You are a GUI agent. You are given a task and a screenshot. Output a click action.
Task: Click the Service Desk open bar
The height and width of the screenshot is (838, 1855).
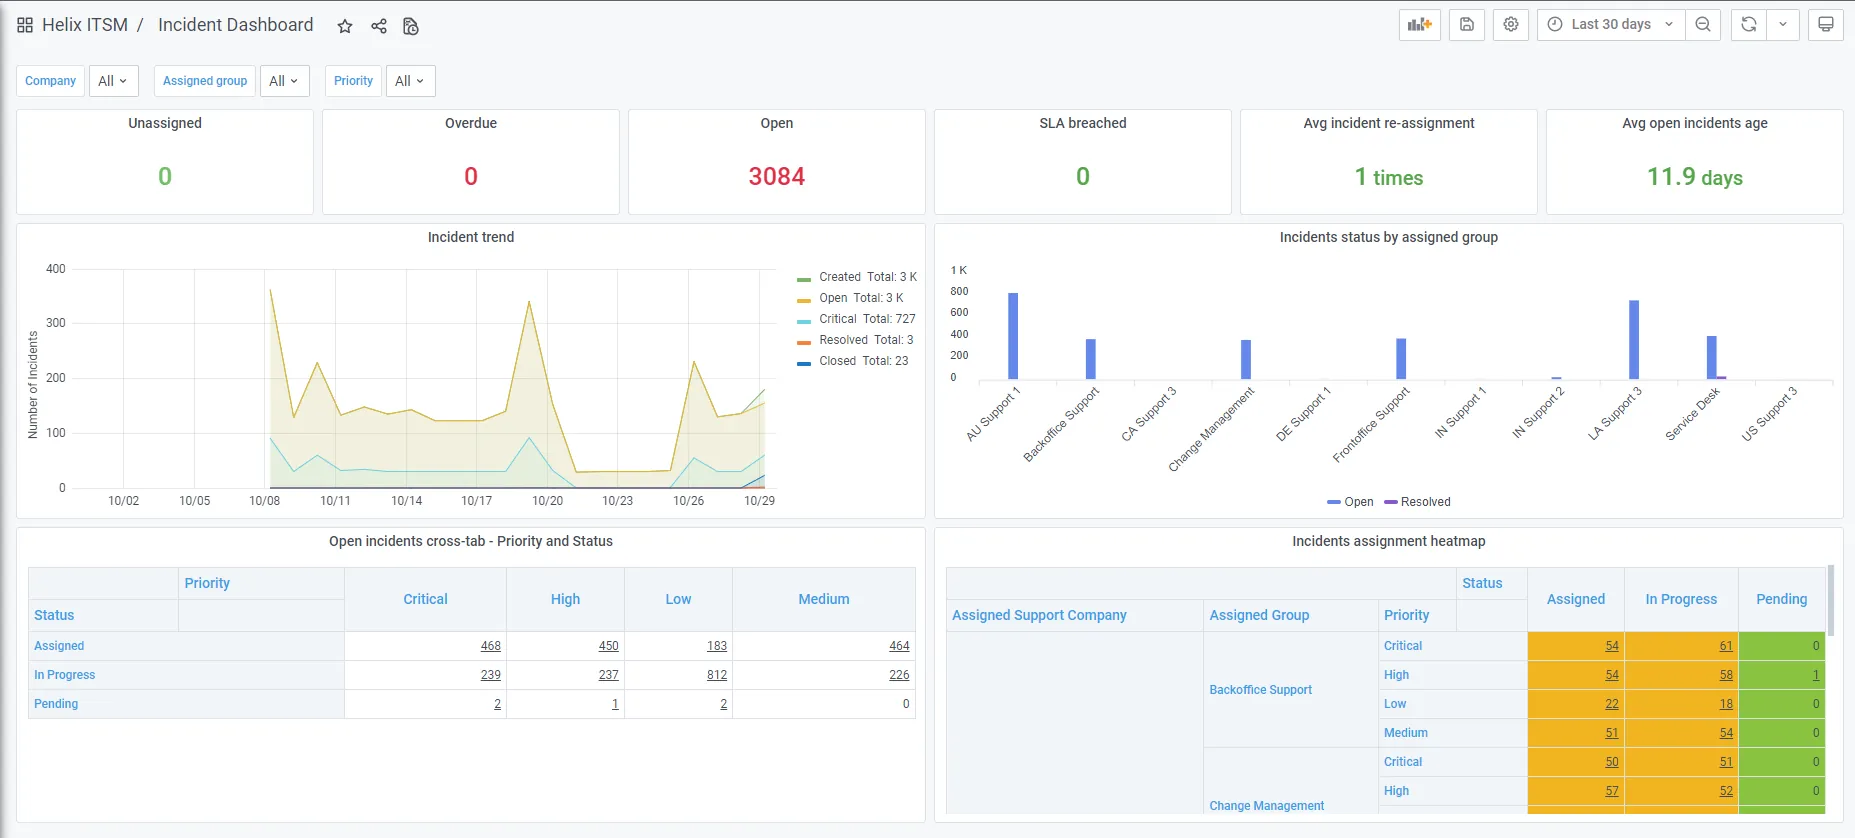[x=1711, y=358]
